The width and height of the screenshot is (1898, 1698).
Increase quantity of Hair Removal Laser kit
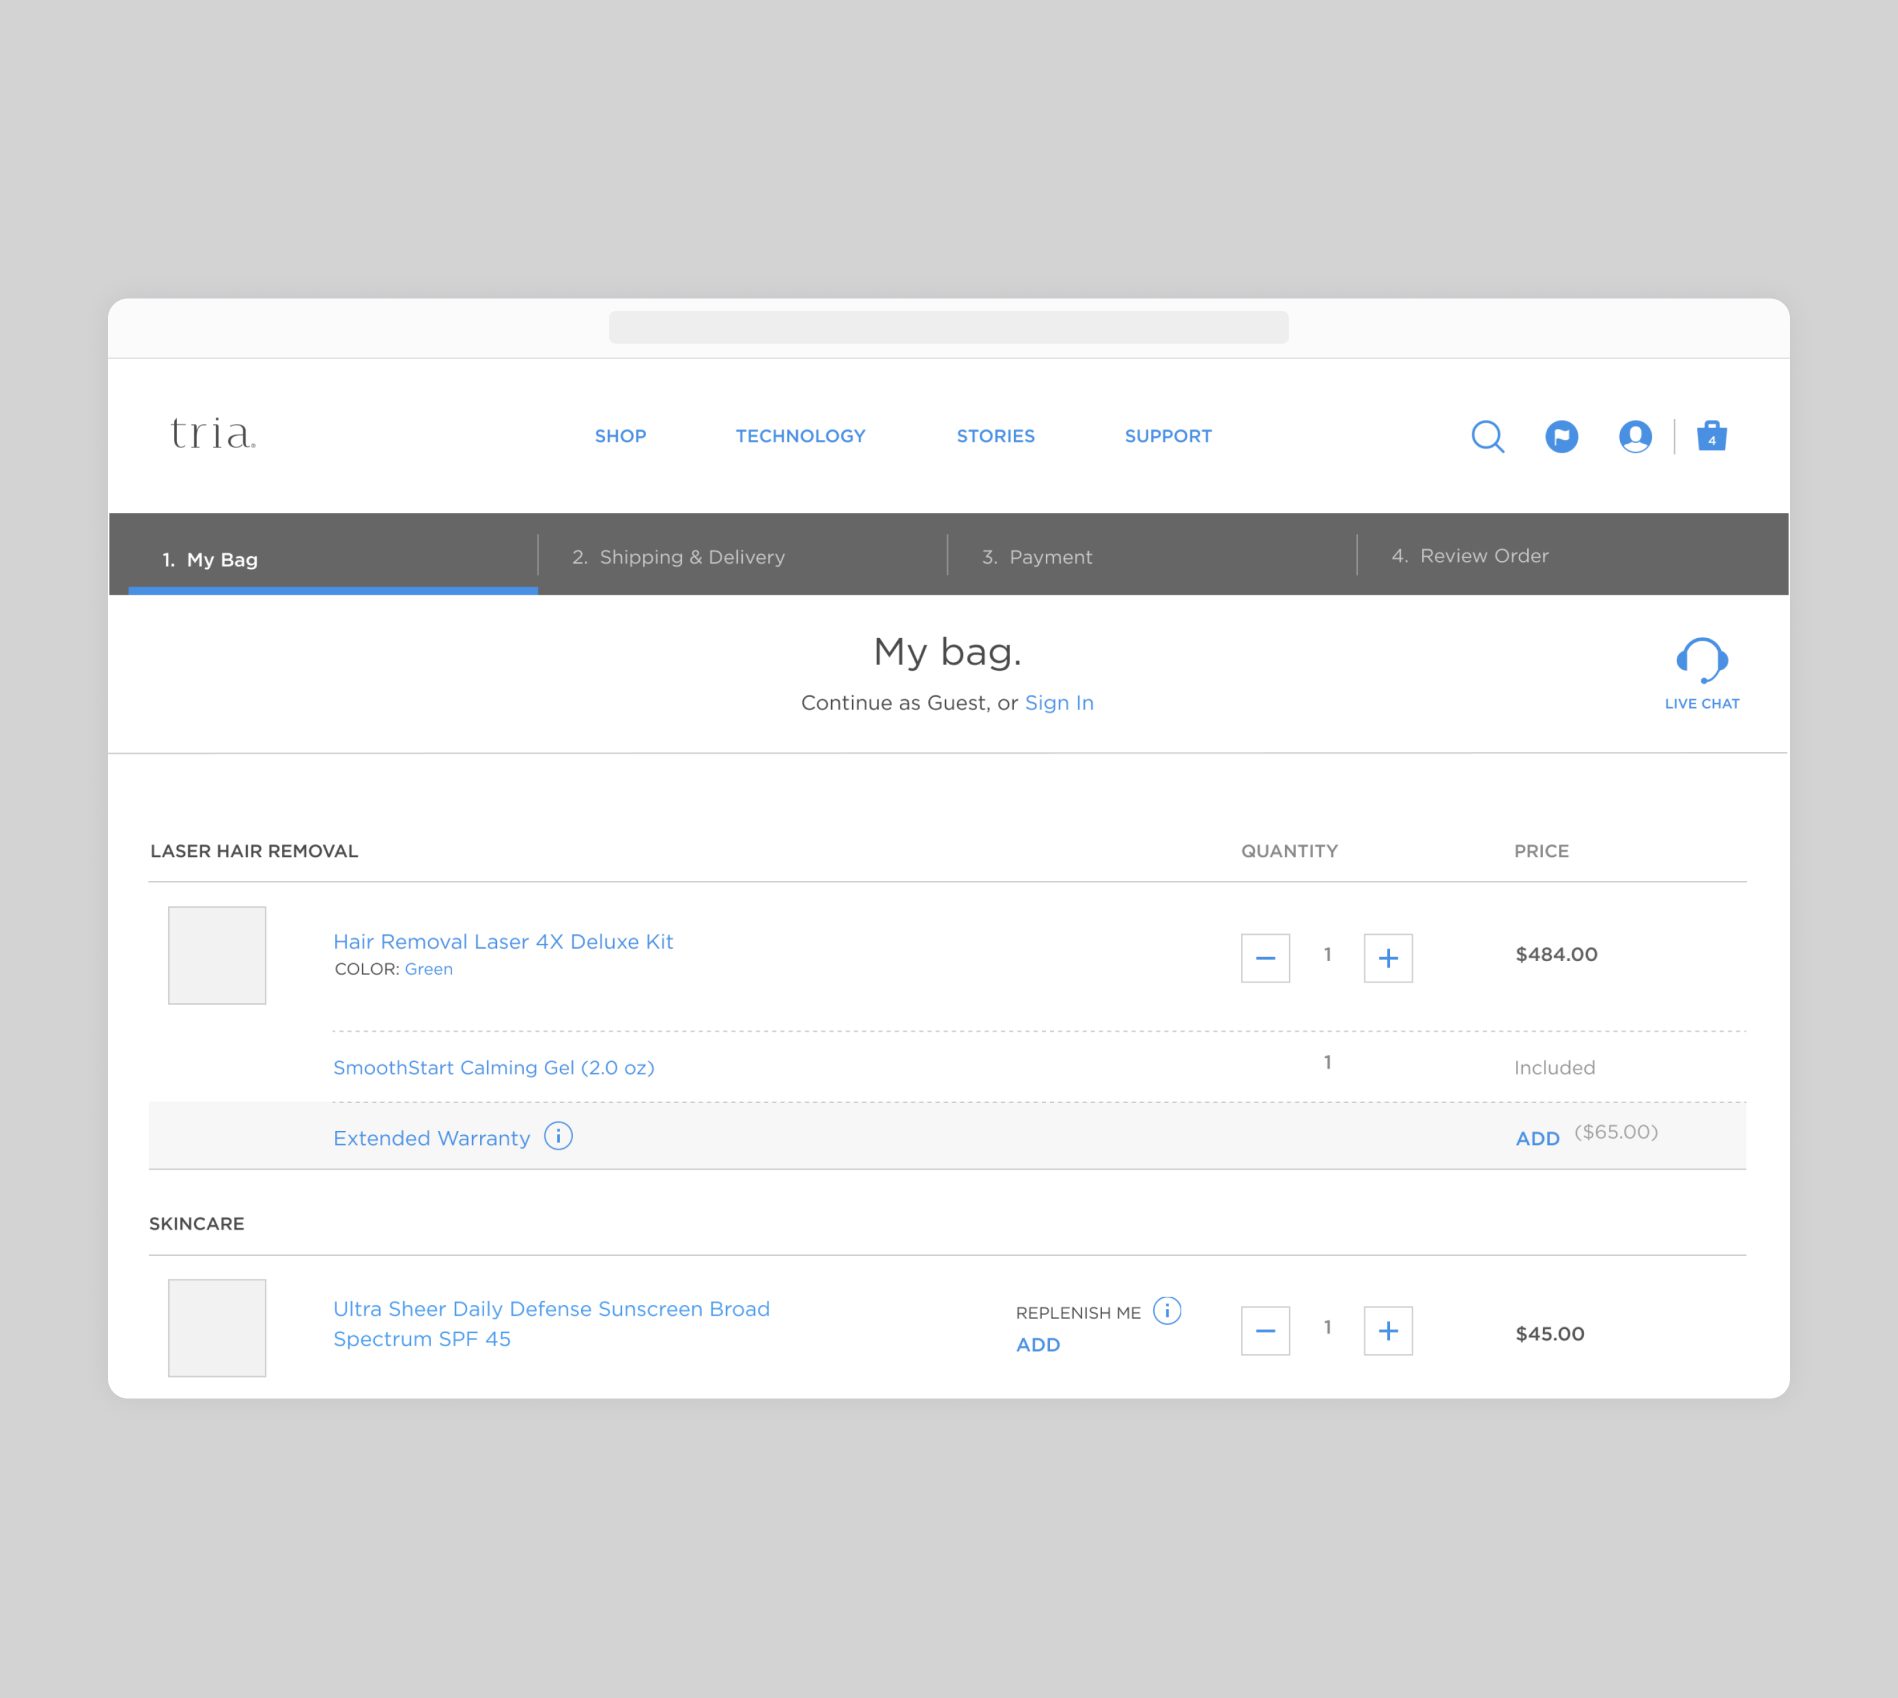click(1388, 958)
